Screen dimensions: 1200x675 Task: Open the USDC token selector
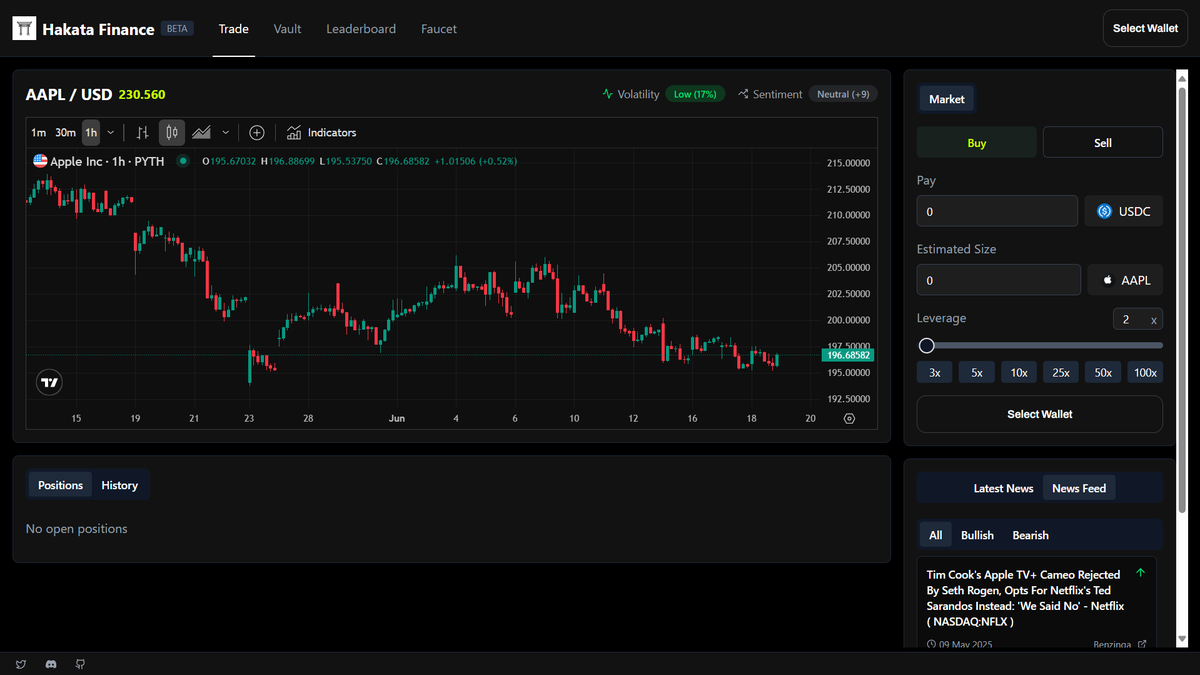coord(1123,211)
